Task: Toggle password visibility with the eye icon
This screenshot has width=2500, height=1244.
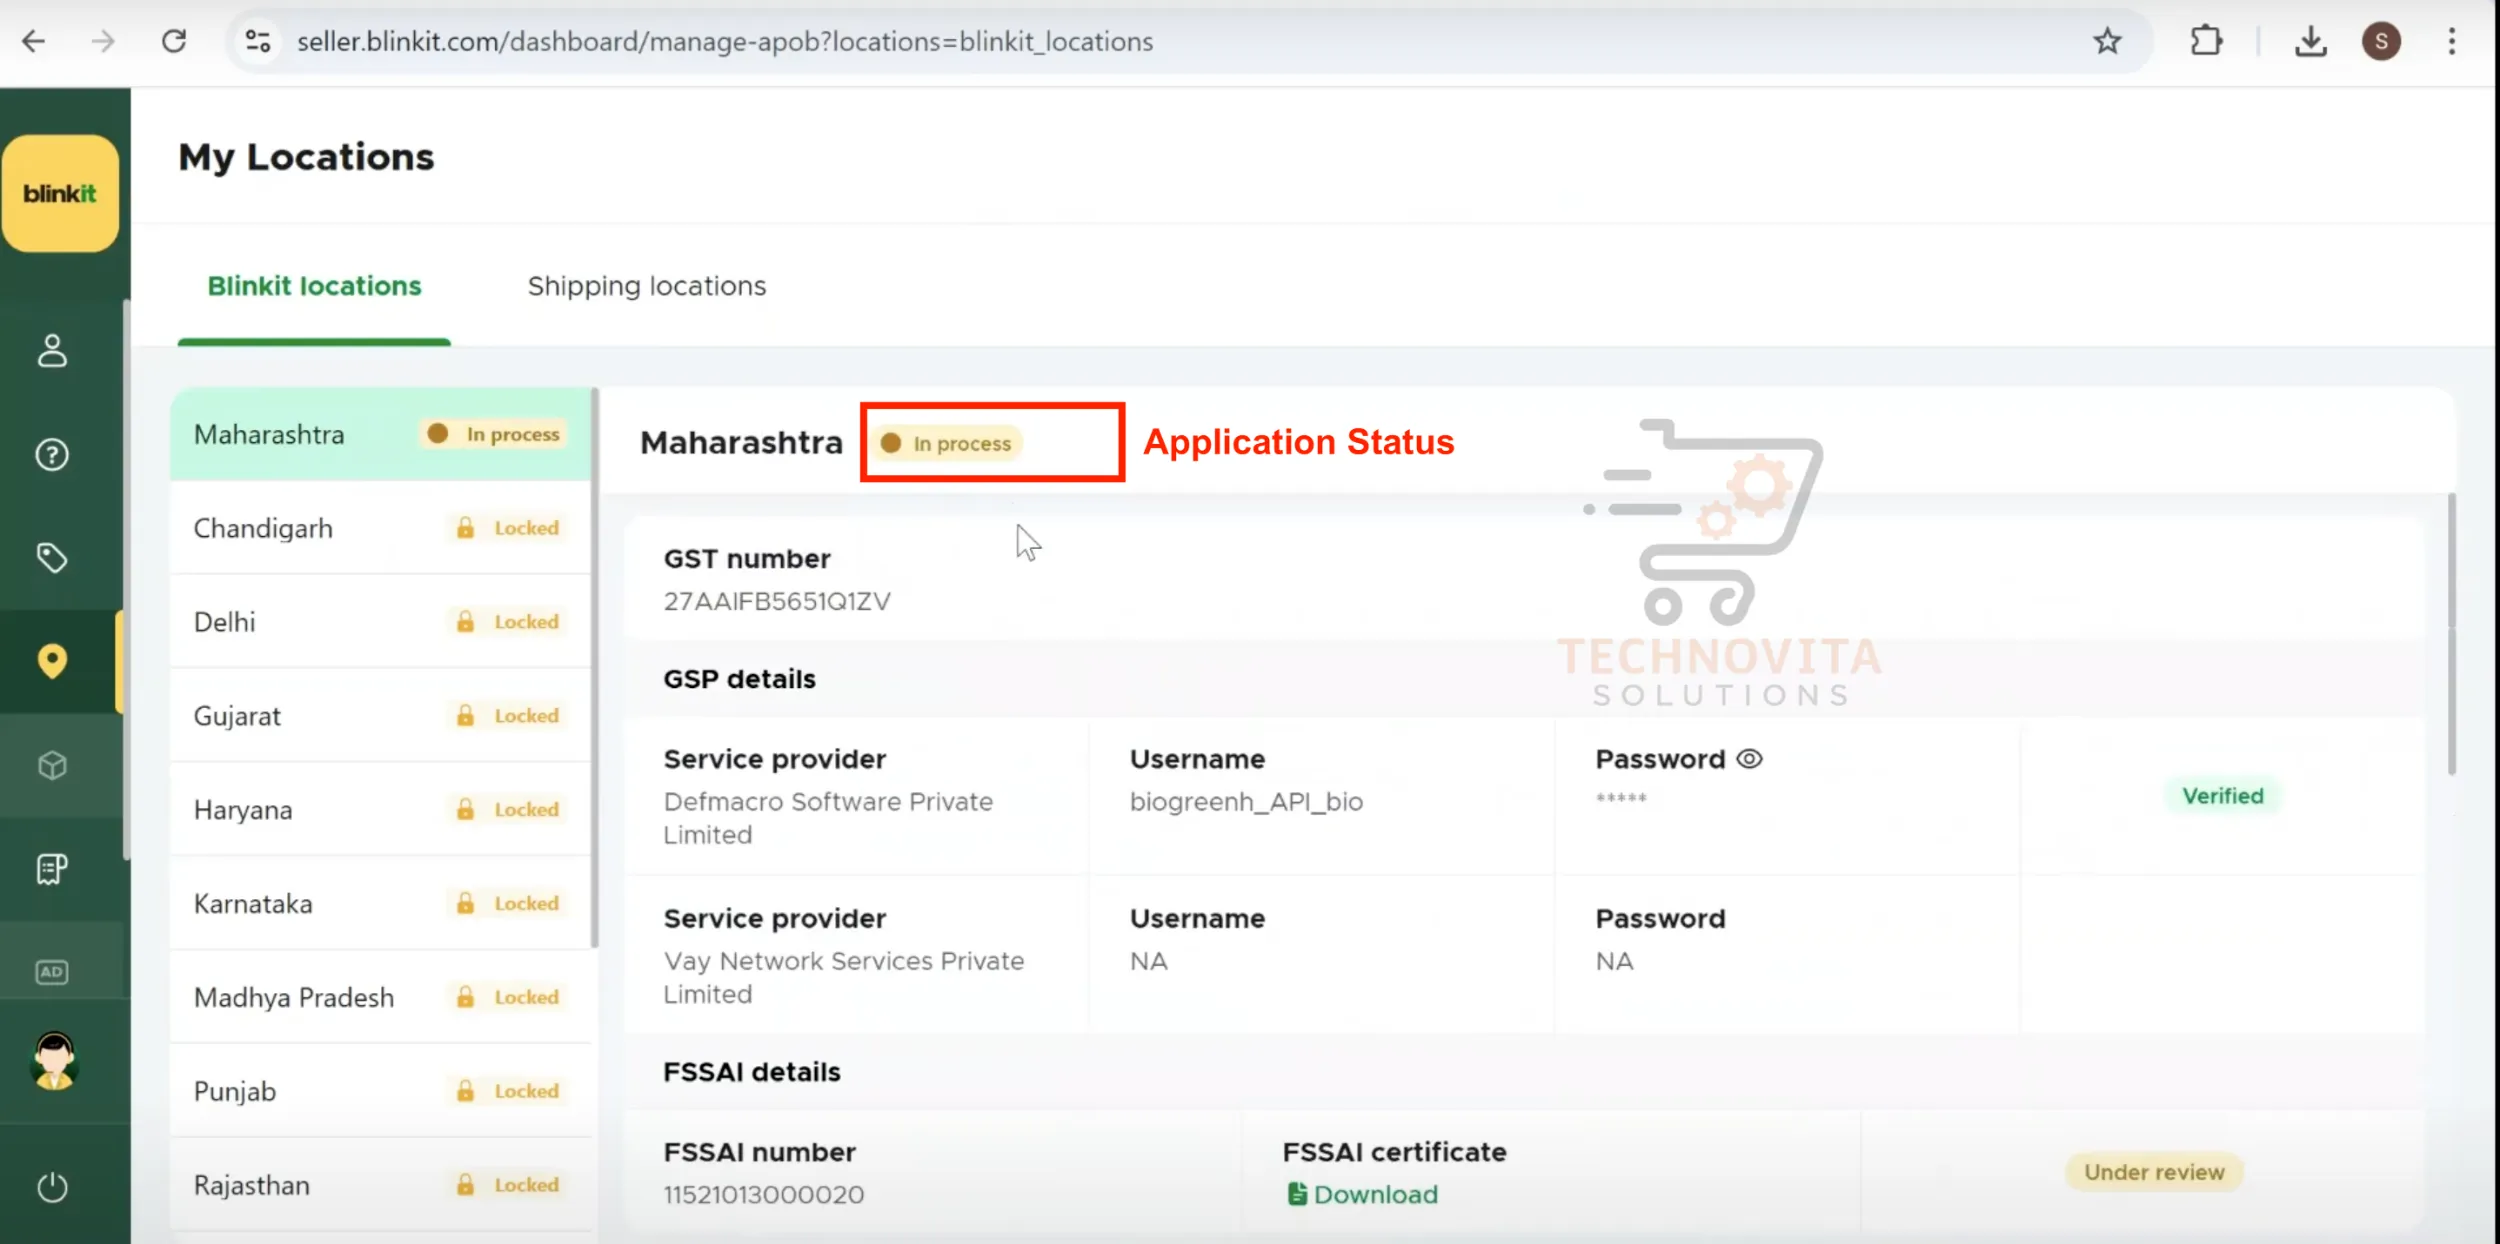Action: click(1750, 759)
